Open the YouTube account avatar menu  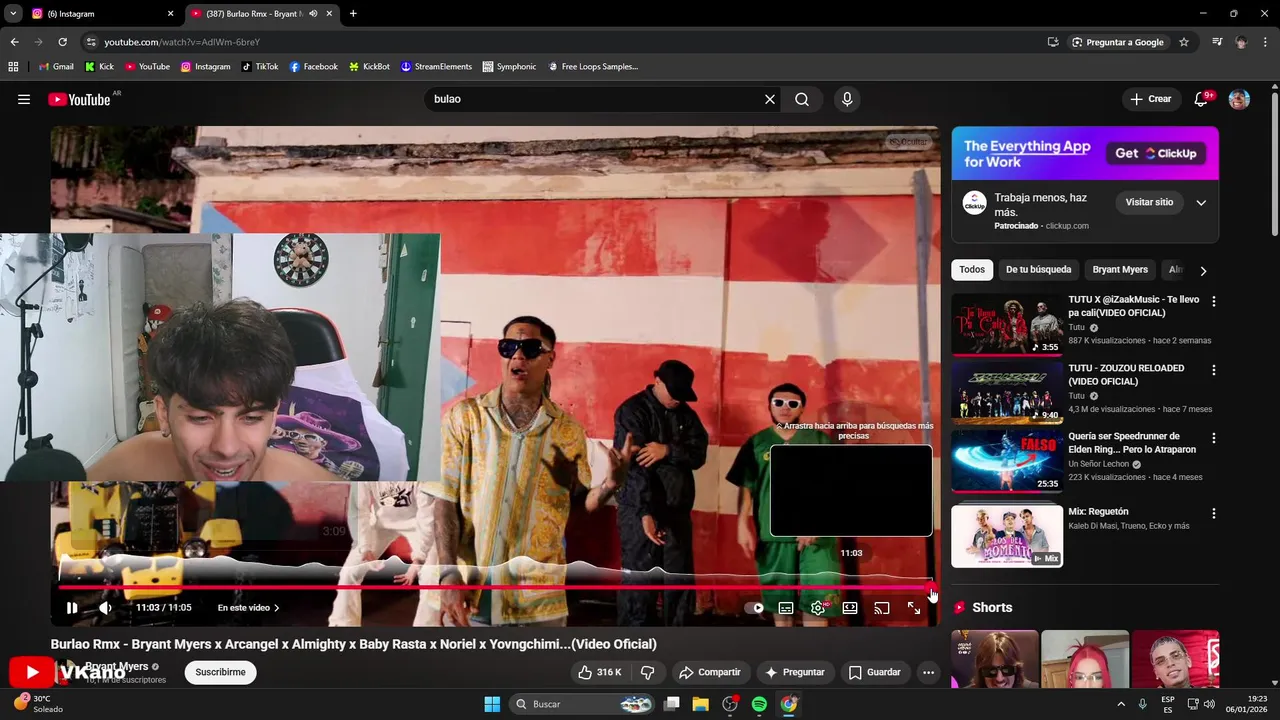[1239, 99]
